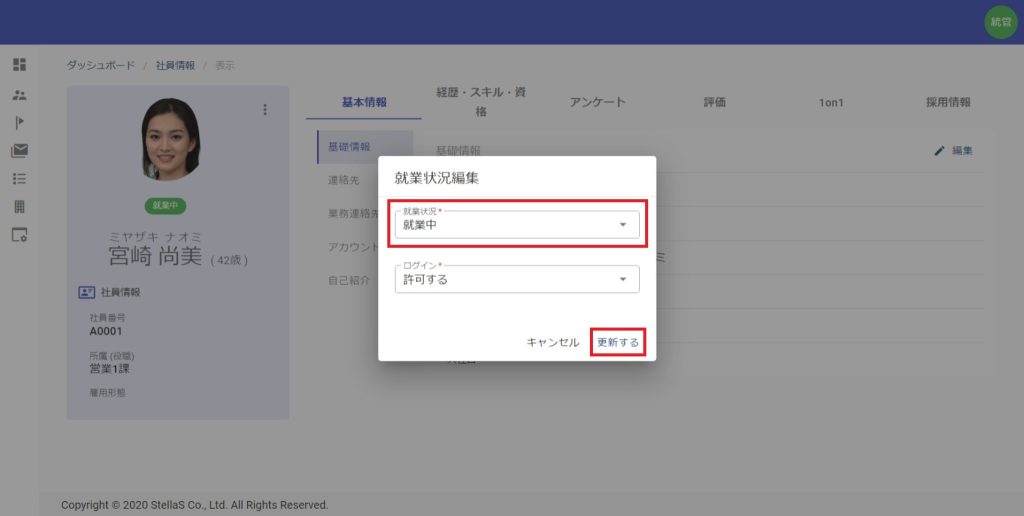
Task: Click the employee profile photo
Action: [171, 138]
